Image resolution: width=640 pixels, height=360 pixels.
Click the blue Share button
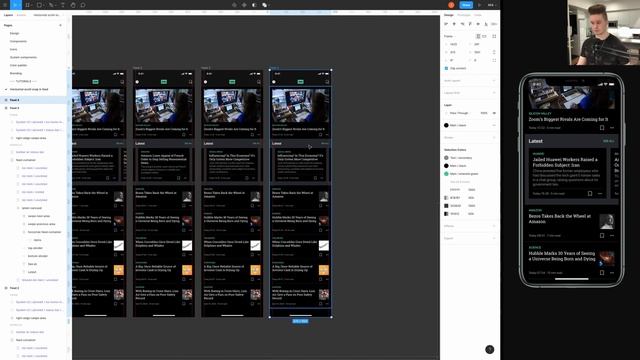click(x=466, y=5)
